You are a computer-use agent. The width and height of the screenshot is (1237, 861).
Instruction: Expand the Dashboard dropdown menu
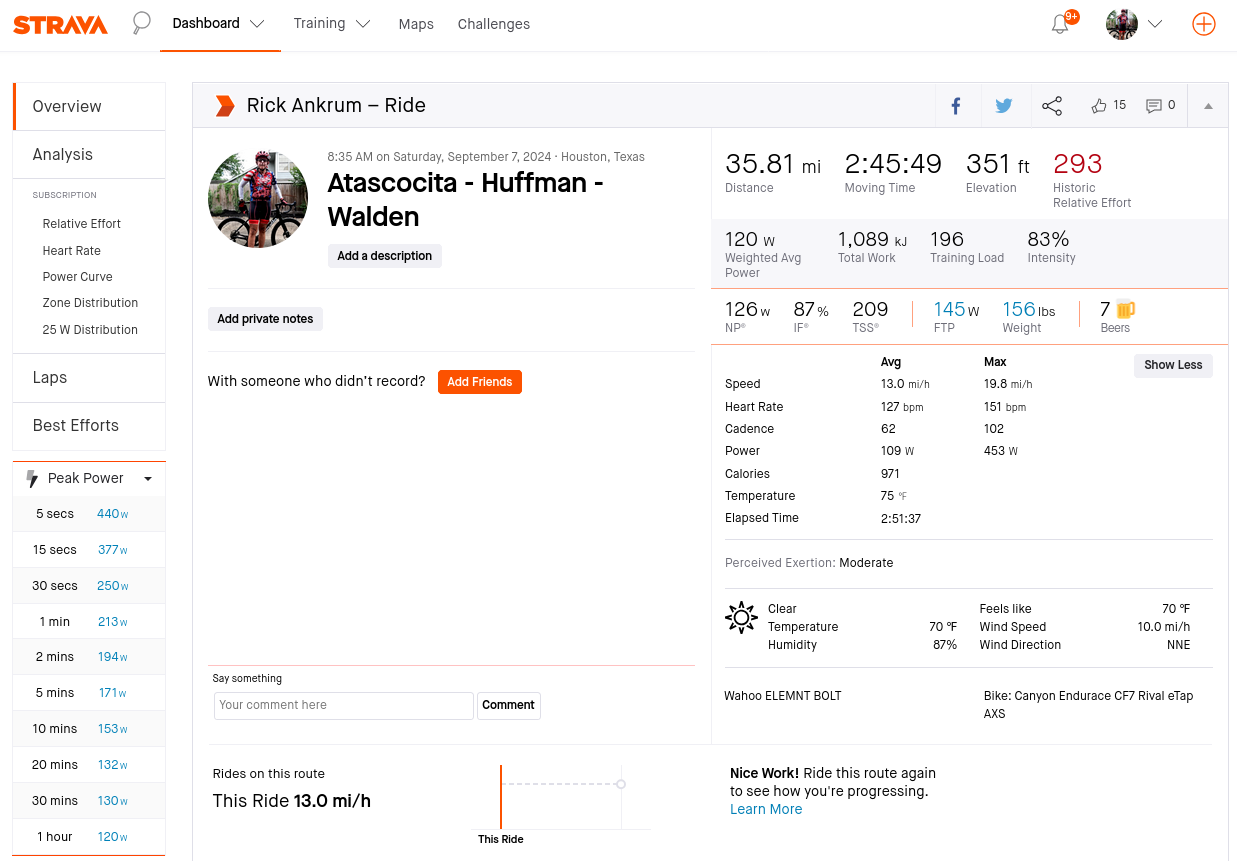click(257, 24)
